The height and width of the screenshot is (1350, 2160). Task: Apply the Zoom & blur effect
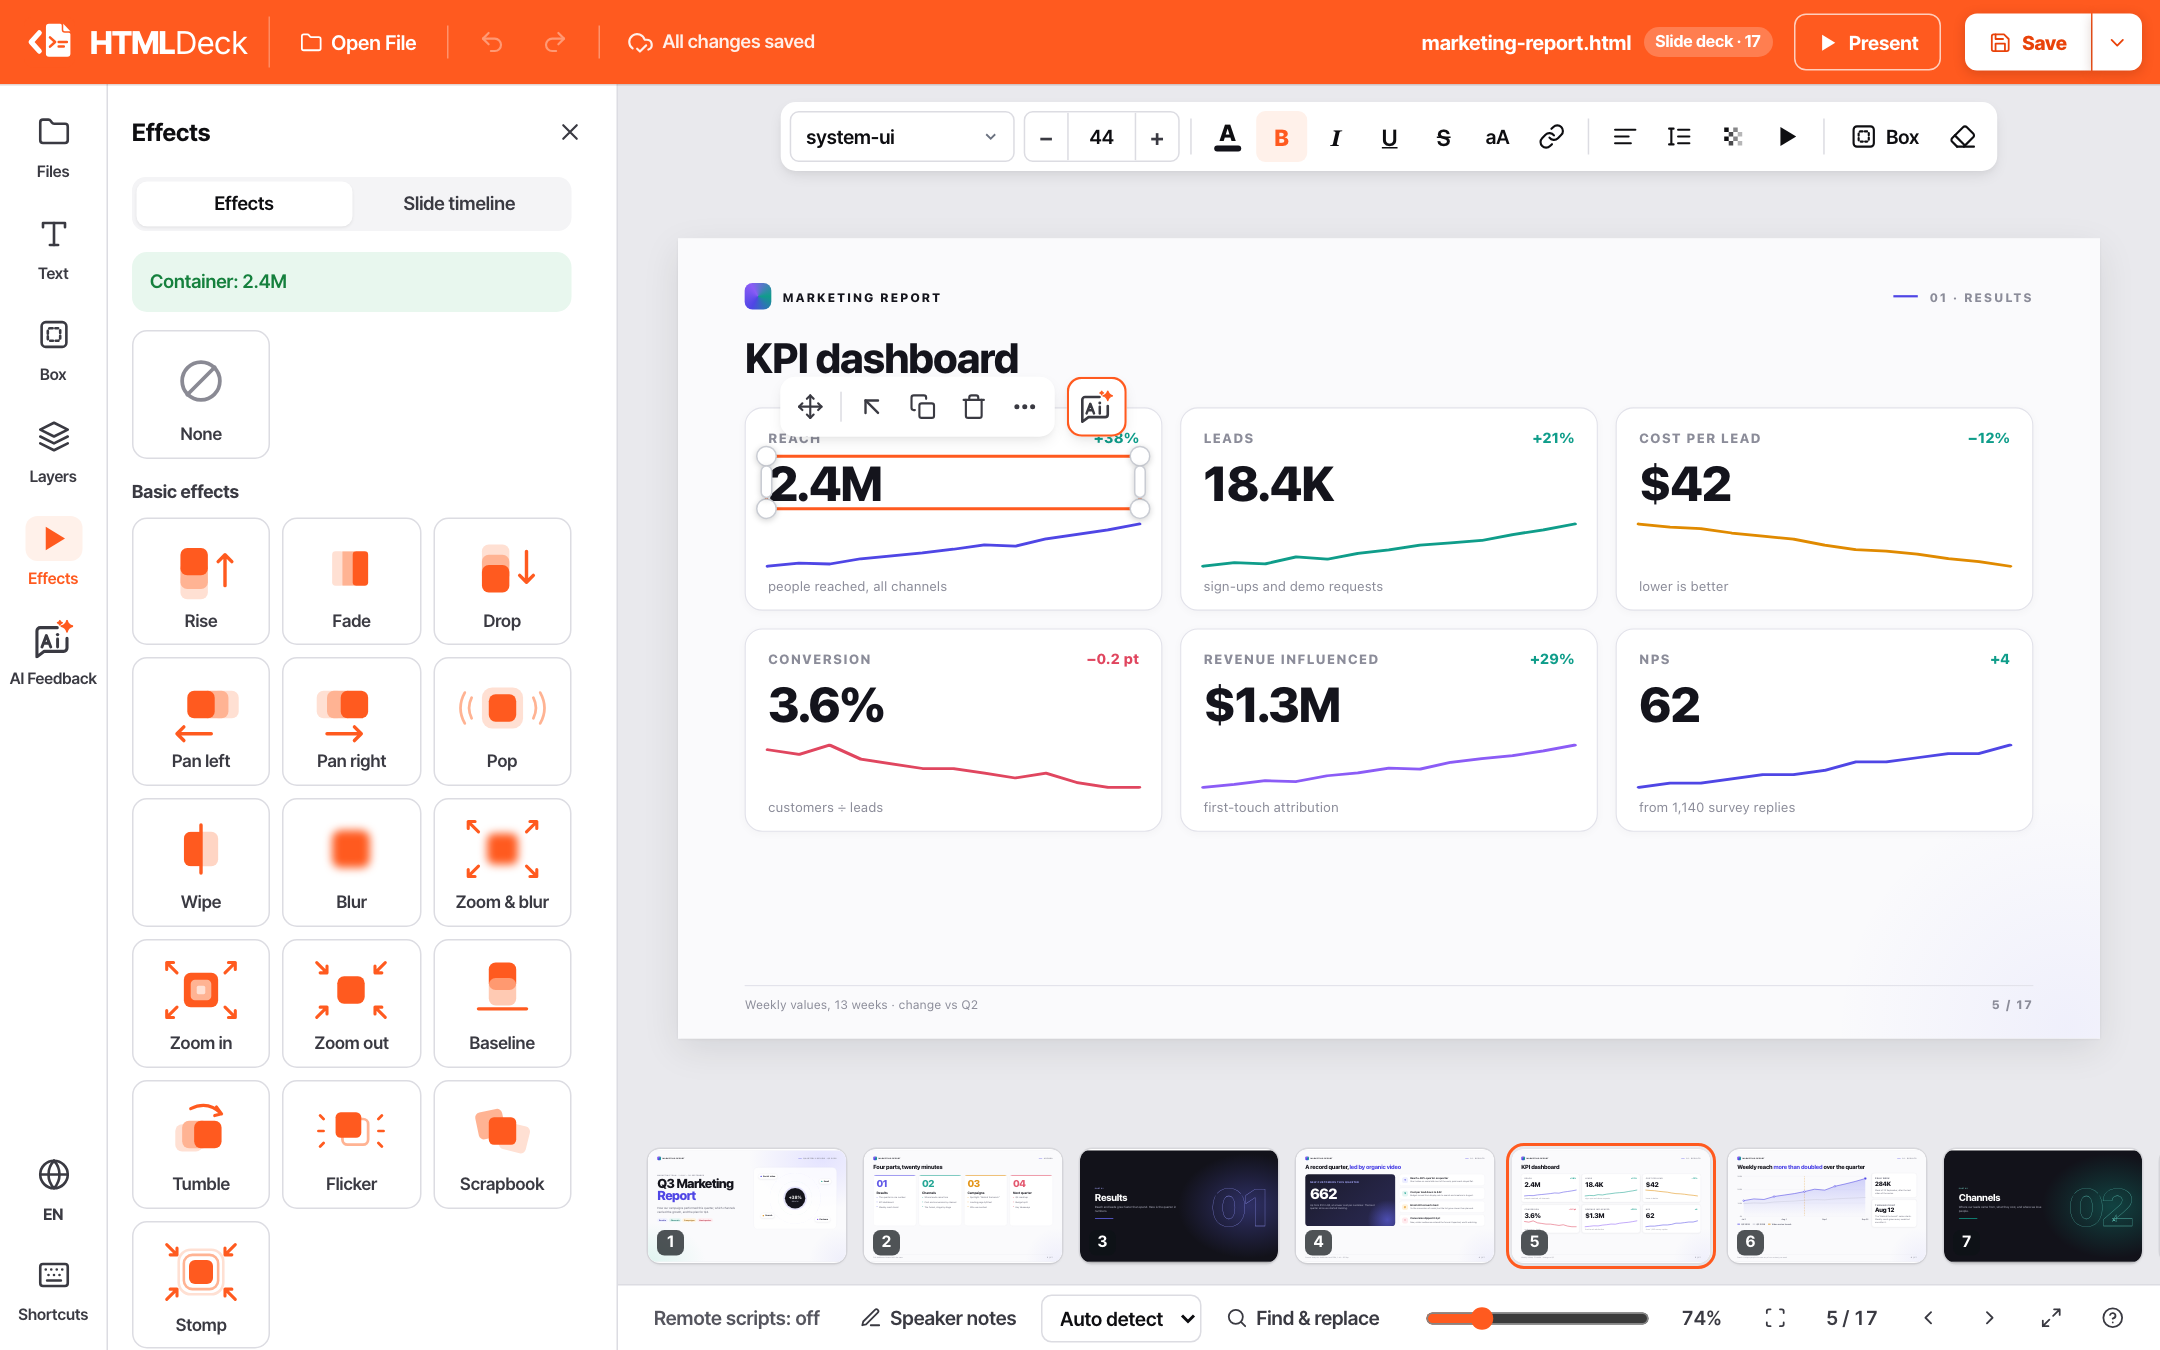[502, 863]
